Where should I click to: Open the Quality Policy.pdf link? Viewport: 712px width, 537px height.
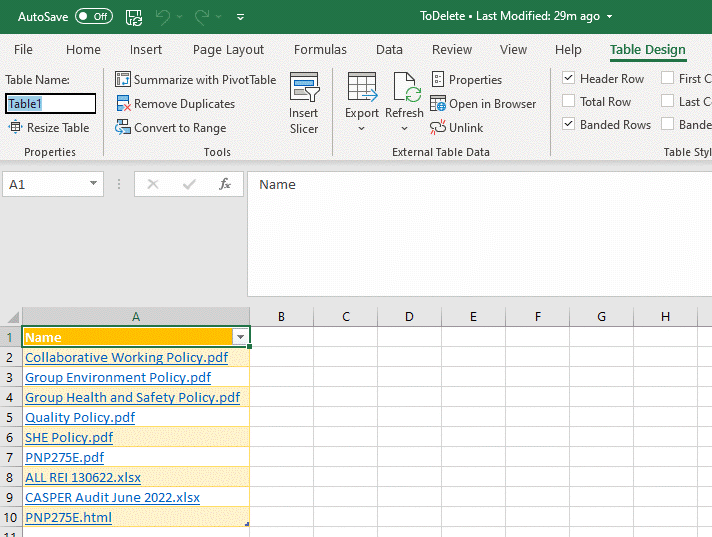pos(80,418)
